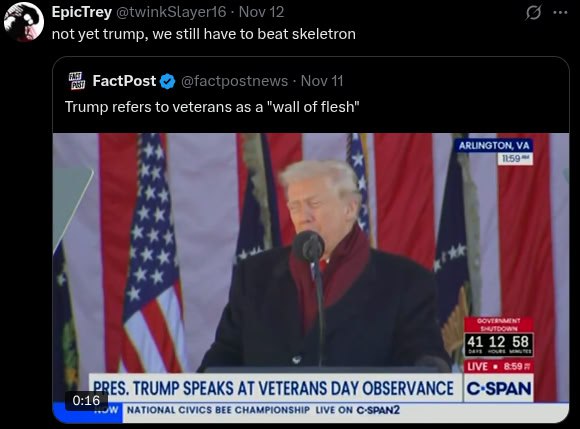
Task: Click the National Civics Bee ticker
Action: pyautogui.click(x=263, y=410)
